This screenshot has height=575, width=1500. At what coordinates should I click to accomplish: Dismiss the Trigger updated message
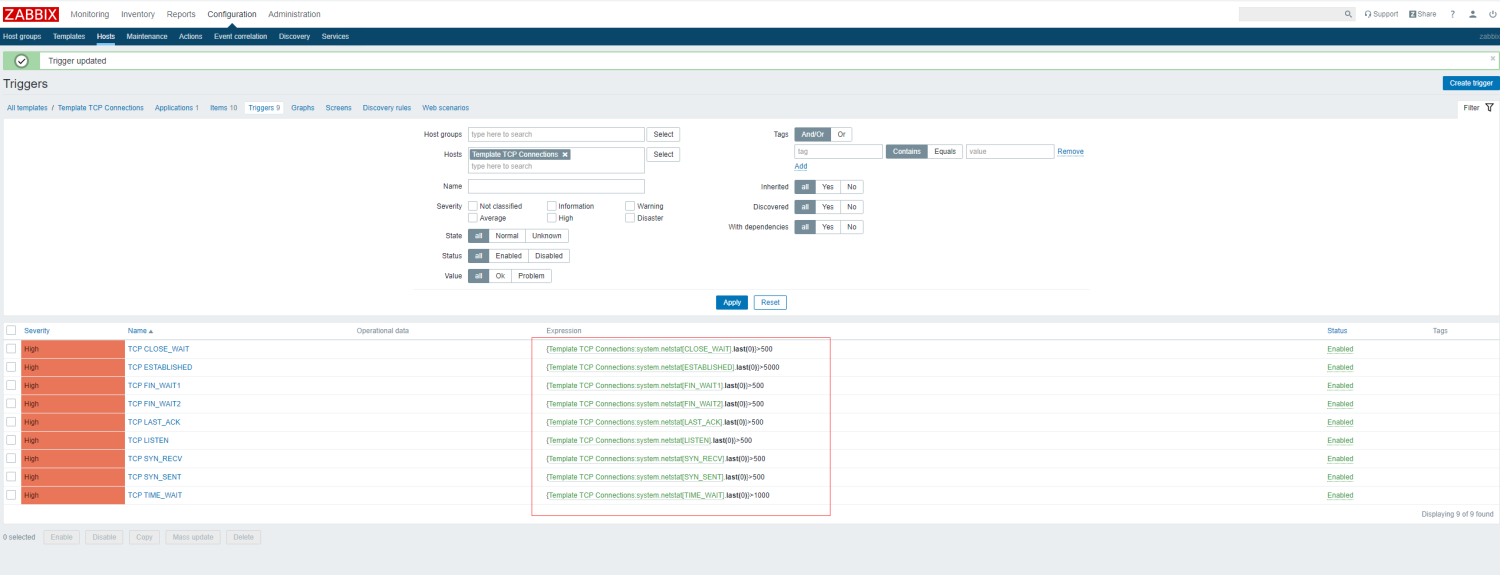[1493, 58]
